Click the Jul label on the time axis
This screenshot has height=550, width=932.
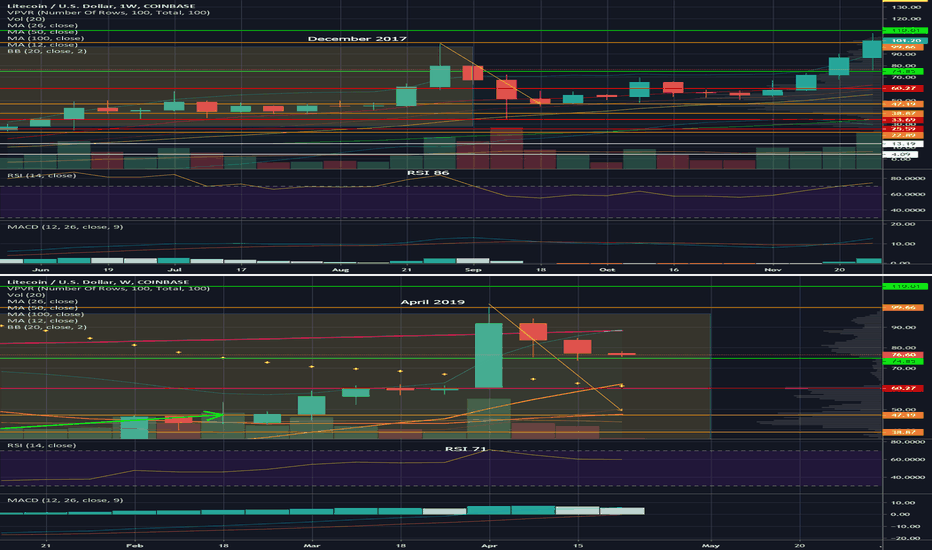click(x=175, y=270)
